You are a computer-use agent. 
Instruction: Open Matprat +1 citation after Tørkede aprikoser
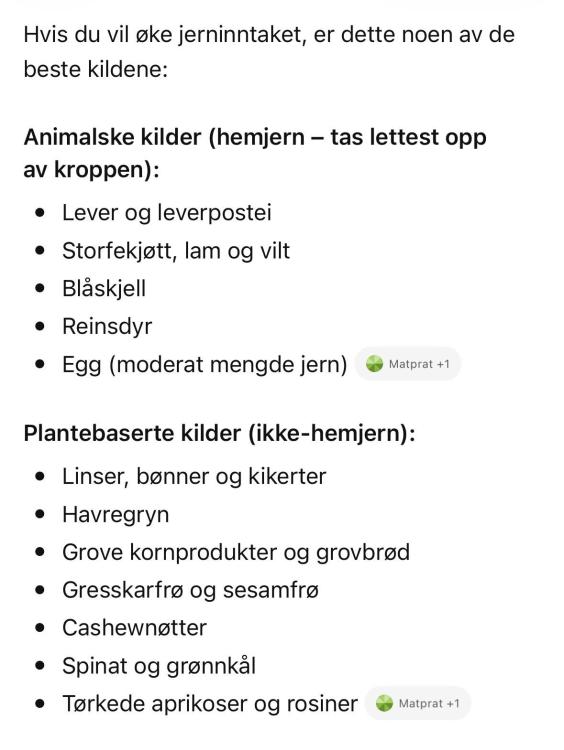[418, 703]
